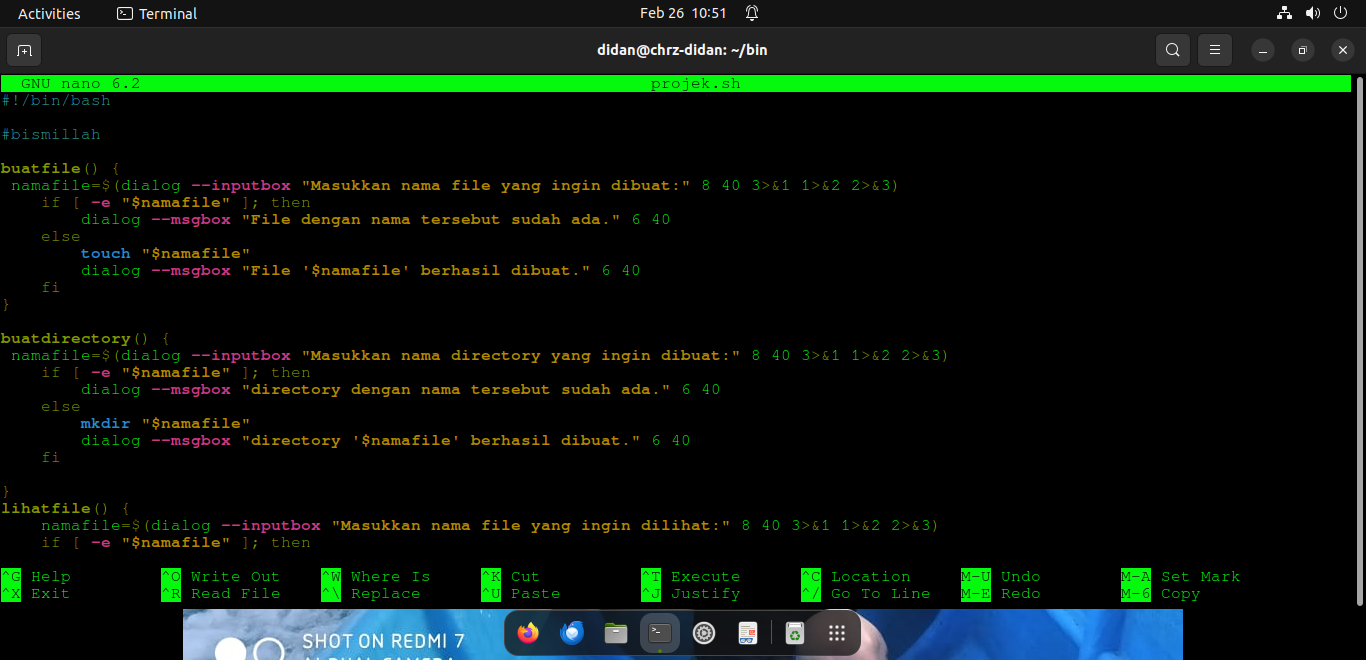This screenshot has height=660, width=1366.
Task: Click the ^W Where Is shortcut
Action: pyautogui.click(x=376, y=577)
